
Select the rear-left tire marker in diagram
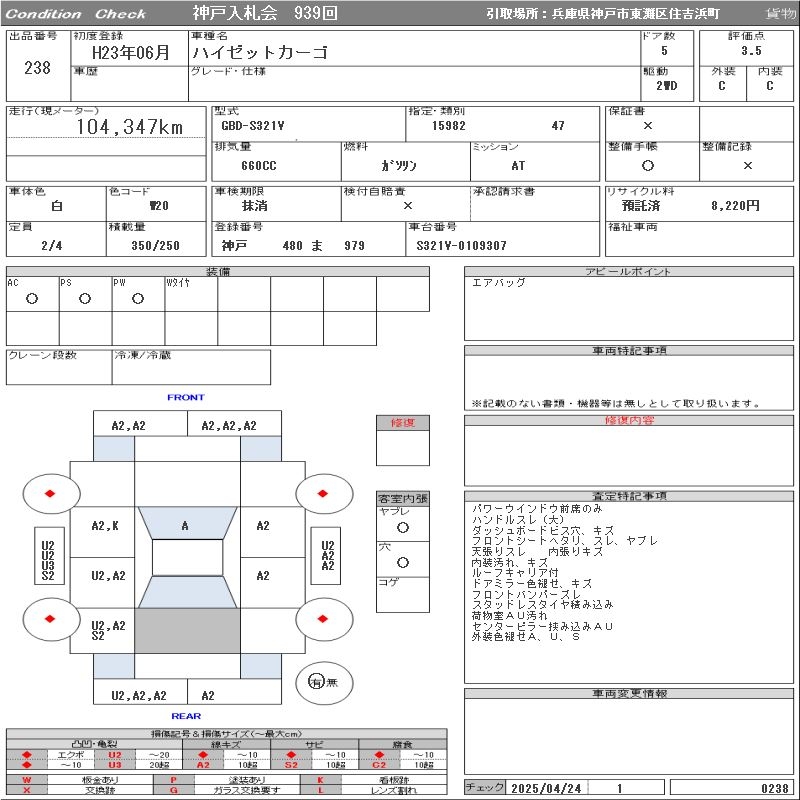[50, 618]
